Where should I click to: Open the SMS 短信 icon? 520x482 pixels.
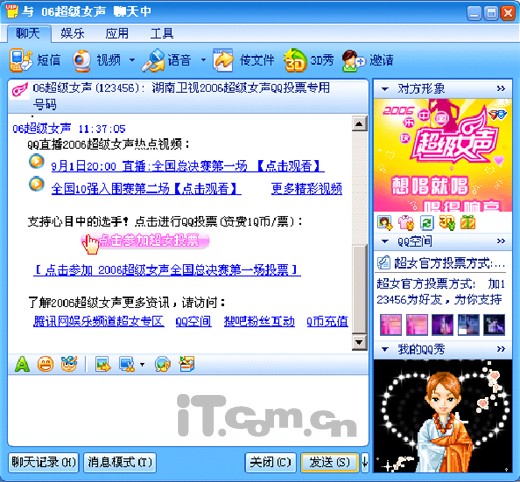click(x=21, y=60)
